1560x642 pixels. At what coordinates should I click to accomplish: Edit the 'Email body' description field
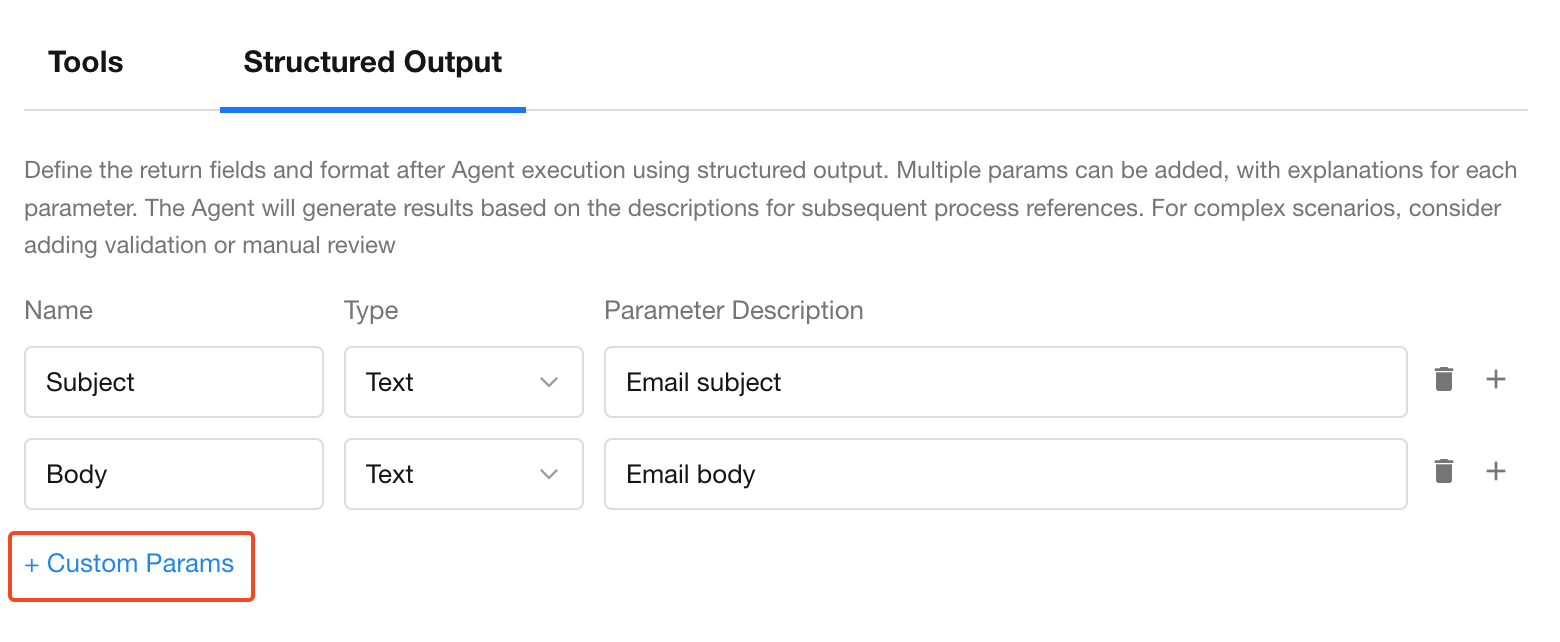coord(1005,474)
